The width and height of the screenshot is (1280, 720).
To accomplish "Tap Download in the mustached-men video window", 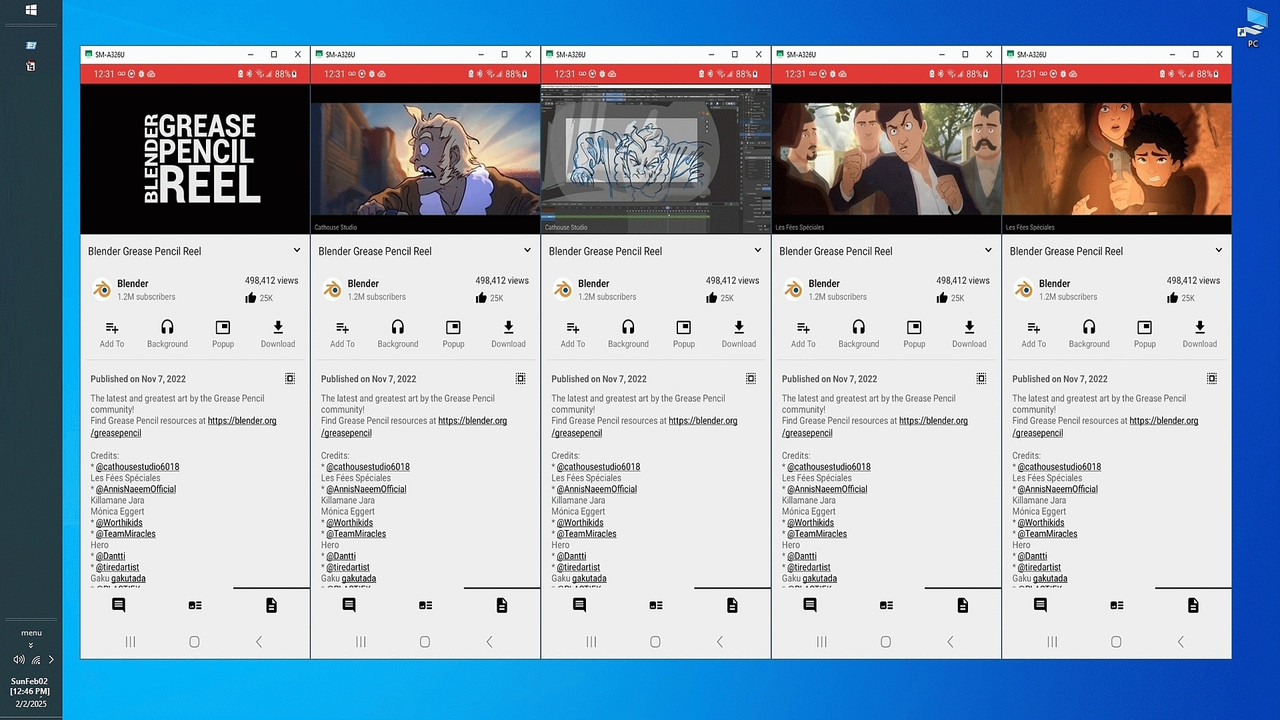I will coord(969,334).
